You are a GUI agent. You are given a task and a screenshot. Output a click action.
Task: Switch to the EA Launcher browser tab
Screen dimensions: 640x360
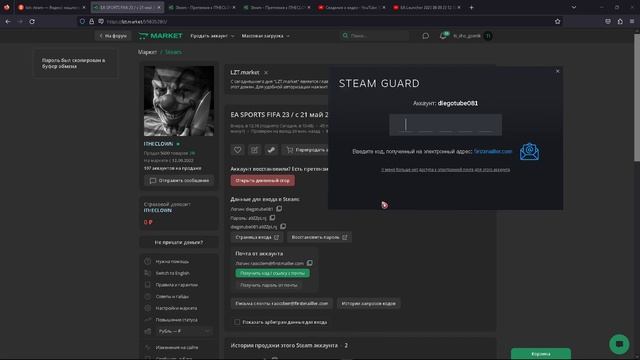tap(427, 7)
